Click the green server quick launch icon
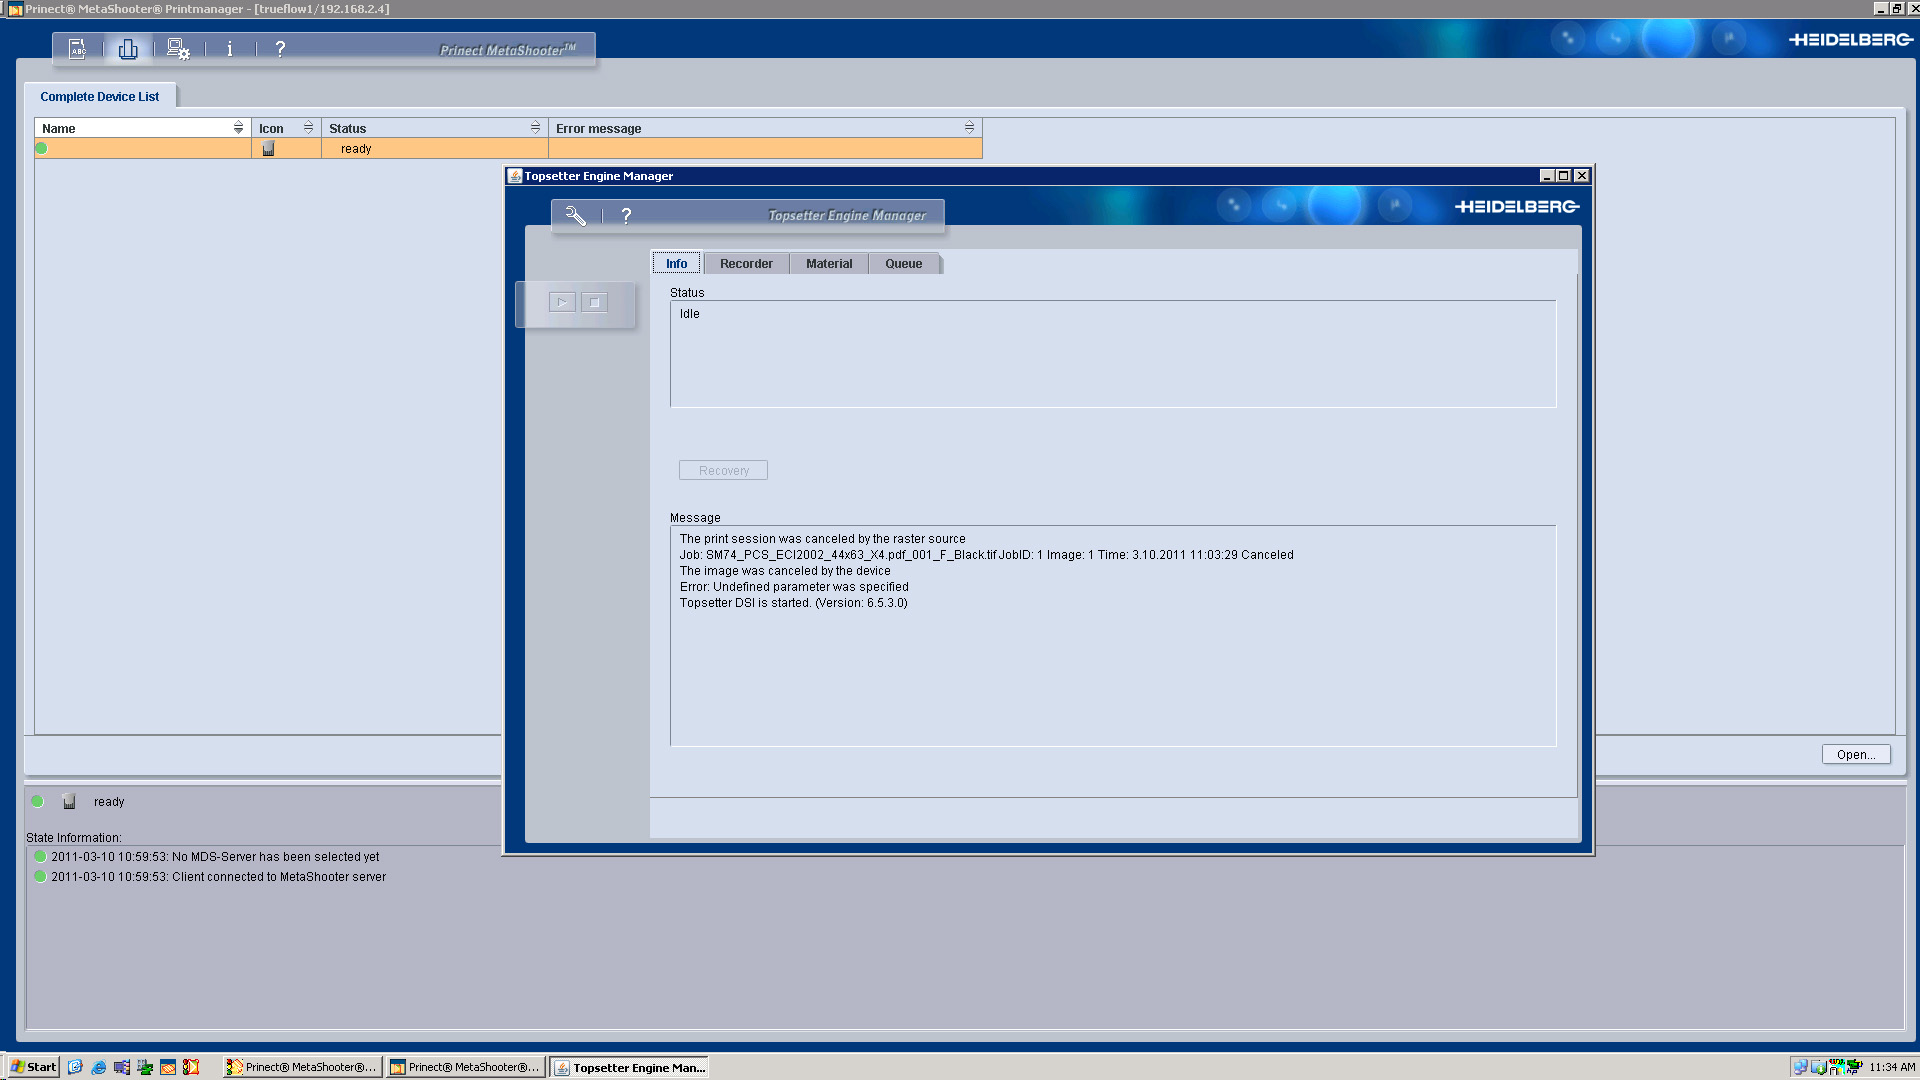The width and height of the screenshot is (1920, 1080). point(145,1067)
